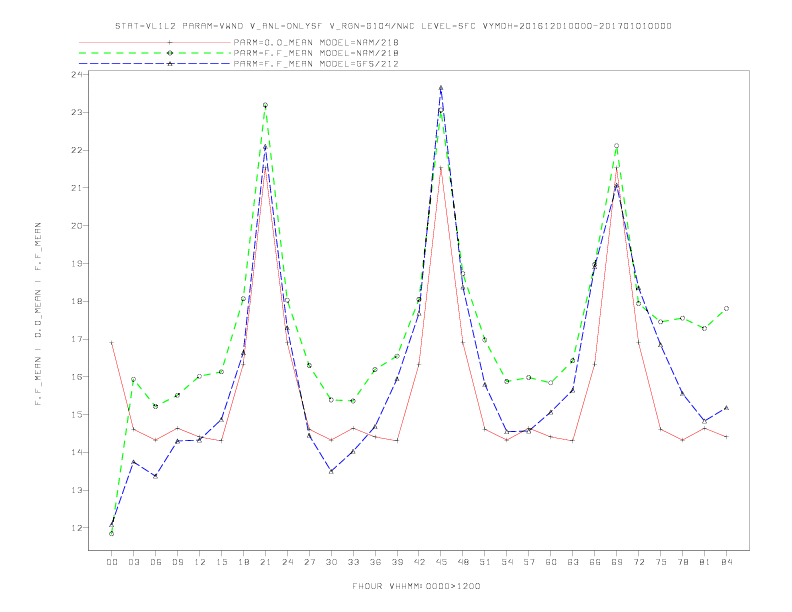This screenshot has height=612, width=792.
Task: Click x-axis tick label 06
Action: pos(156,562)
